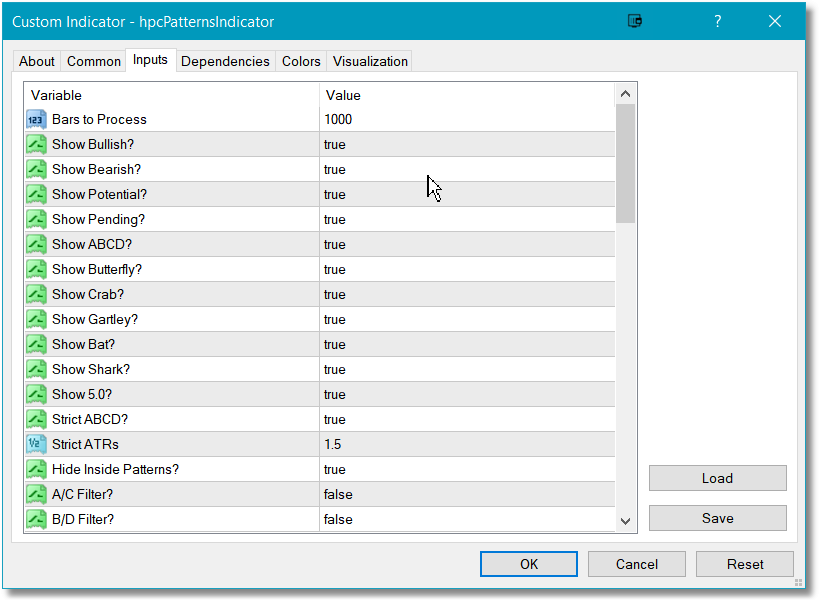820x603 pixels.
Task: Click the icon next to Hide Inside Patterns?
Action: click(x=36, y=469)
